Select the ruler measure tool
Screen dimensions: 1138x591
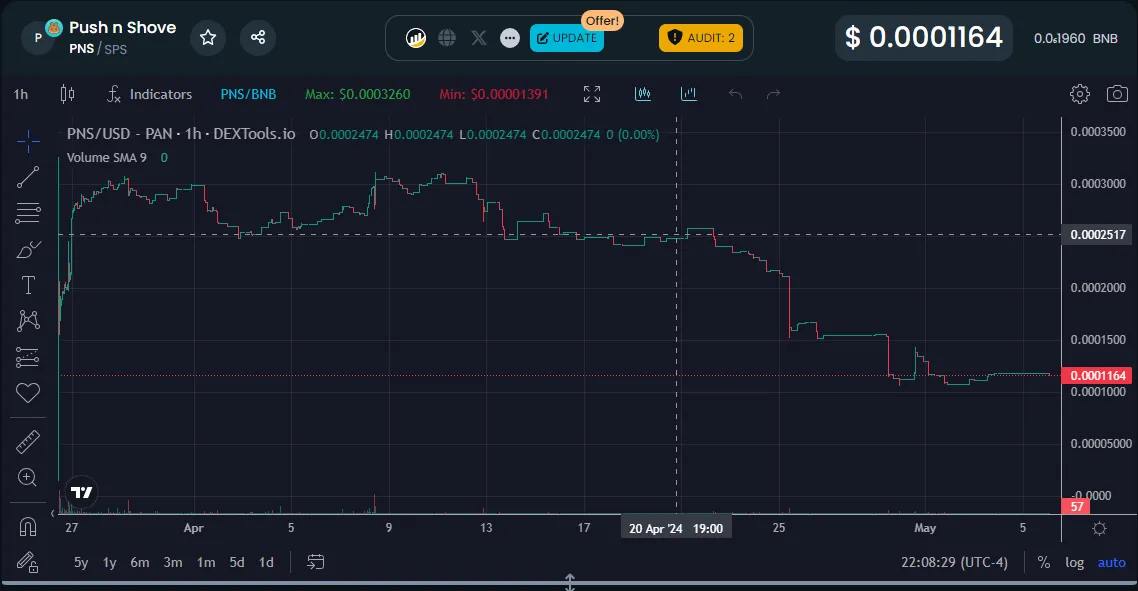tap(28, 442)
